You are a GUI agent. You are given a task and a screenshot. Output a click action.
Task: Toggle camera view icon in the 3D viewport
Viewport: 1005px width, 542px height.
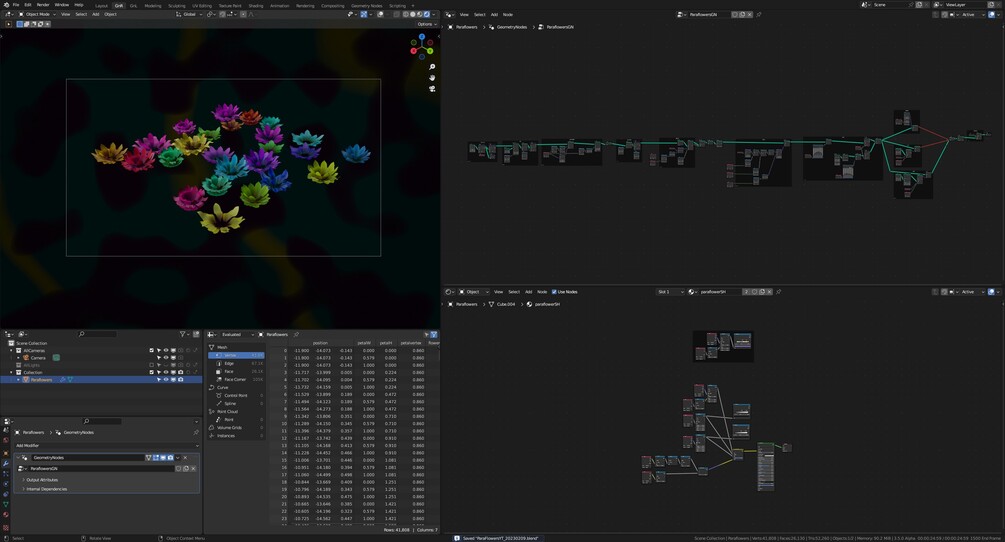[x=432, y=88]
